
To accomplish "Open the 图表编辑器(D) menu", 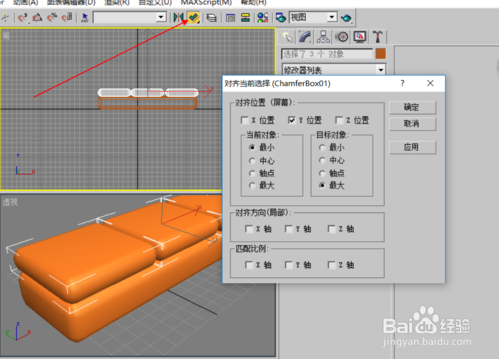I will 71,3.
